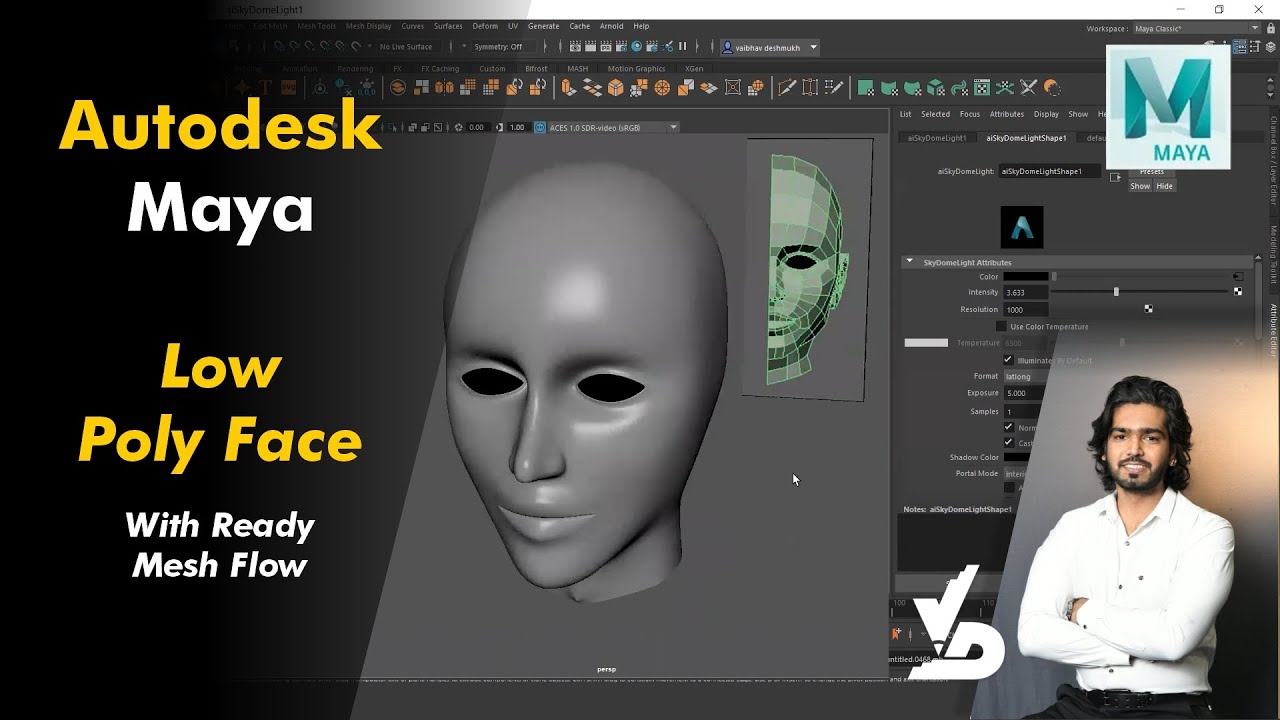
Task: Click the Arnold logo node thumbnail
Action: pos(1022,227)
